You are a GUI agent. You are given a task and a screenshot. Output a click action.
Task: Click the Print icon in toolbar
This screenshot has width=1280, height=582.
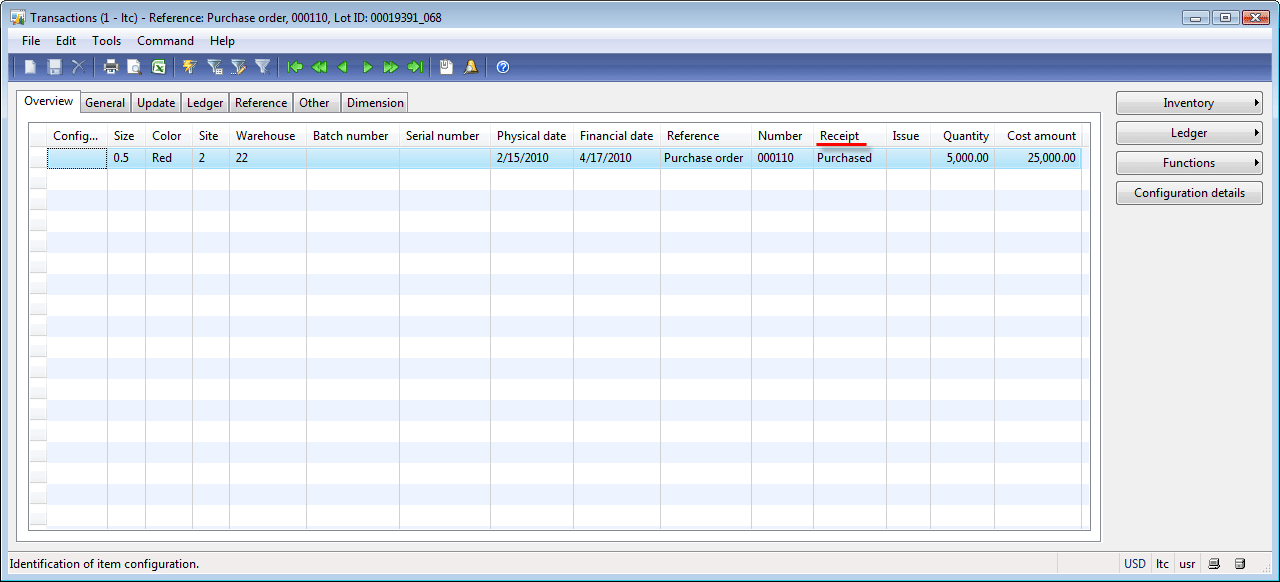click(111, 67)
